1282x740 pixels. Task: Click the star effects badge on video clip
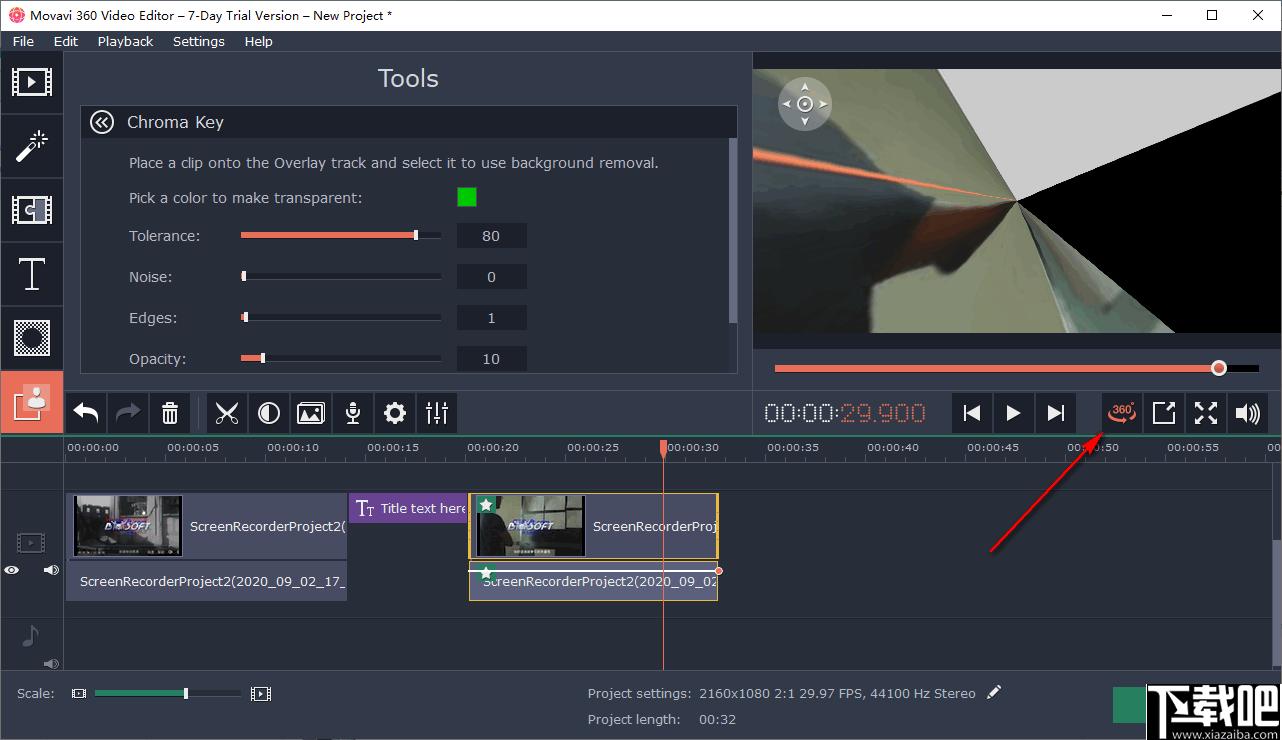pyautogui.click(x=486, y=505)
